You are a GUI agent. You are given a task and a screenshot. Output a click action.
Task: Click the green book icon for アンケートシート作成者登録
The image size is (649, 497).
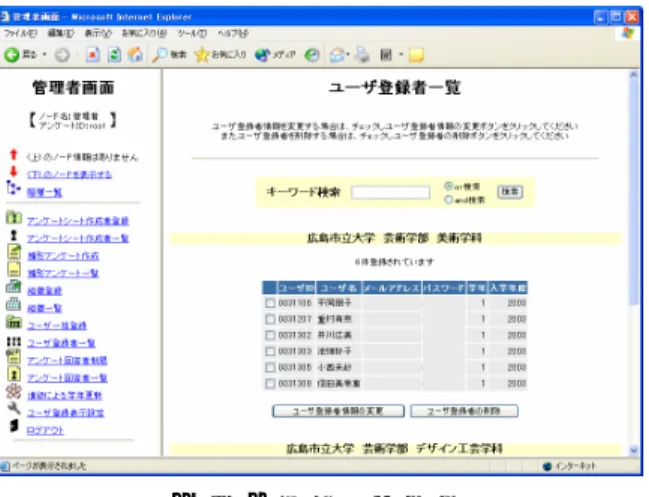14,218
